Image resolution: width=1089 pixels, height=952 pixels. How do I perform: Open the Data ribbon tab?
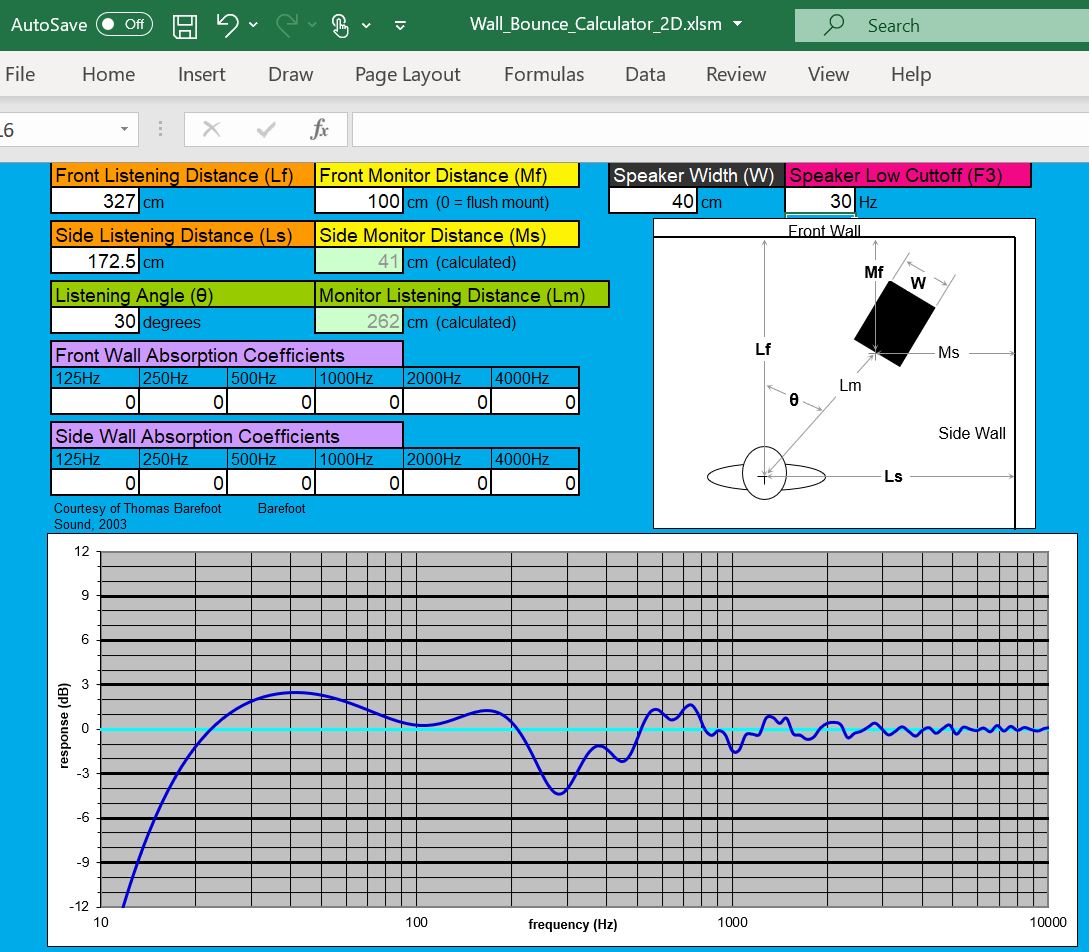pos(645,74)
